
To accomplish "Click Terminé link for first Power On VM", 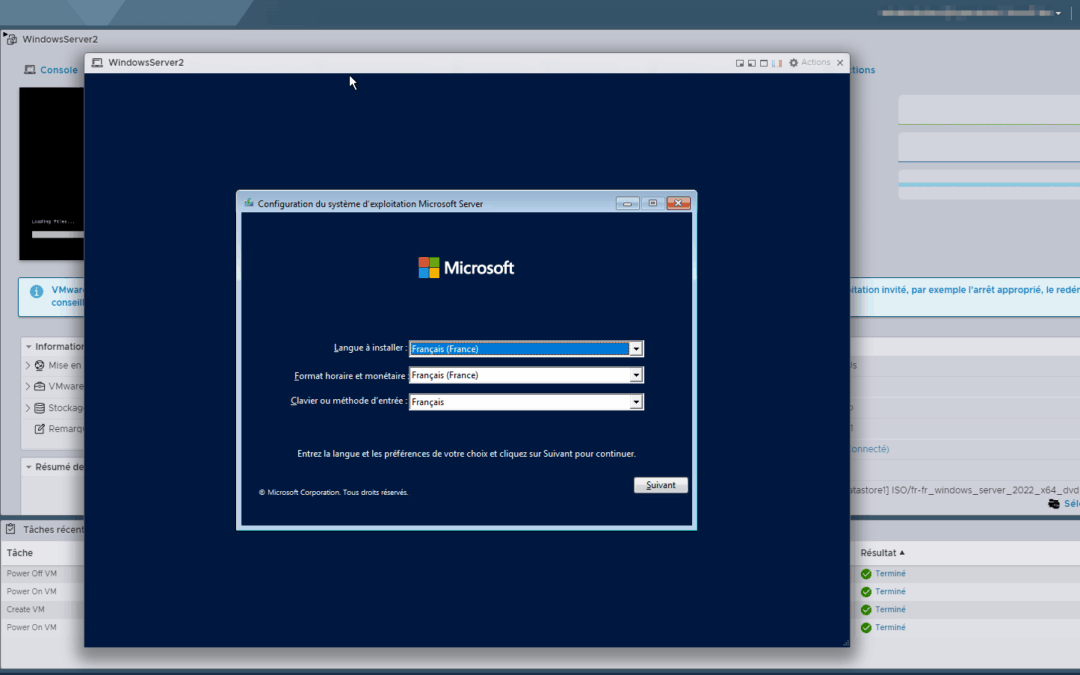I will (890, 592).
